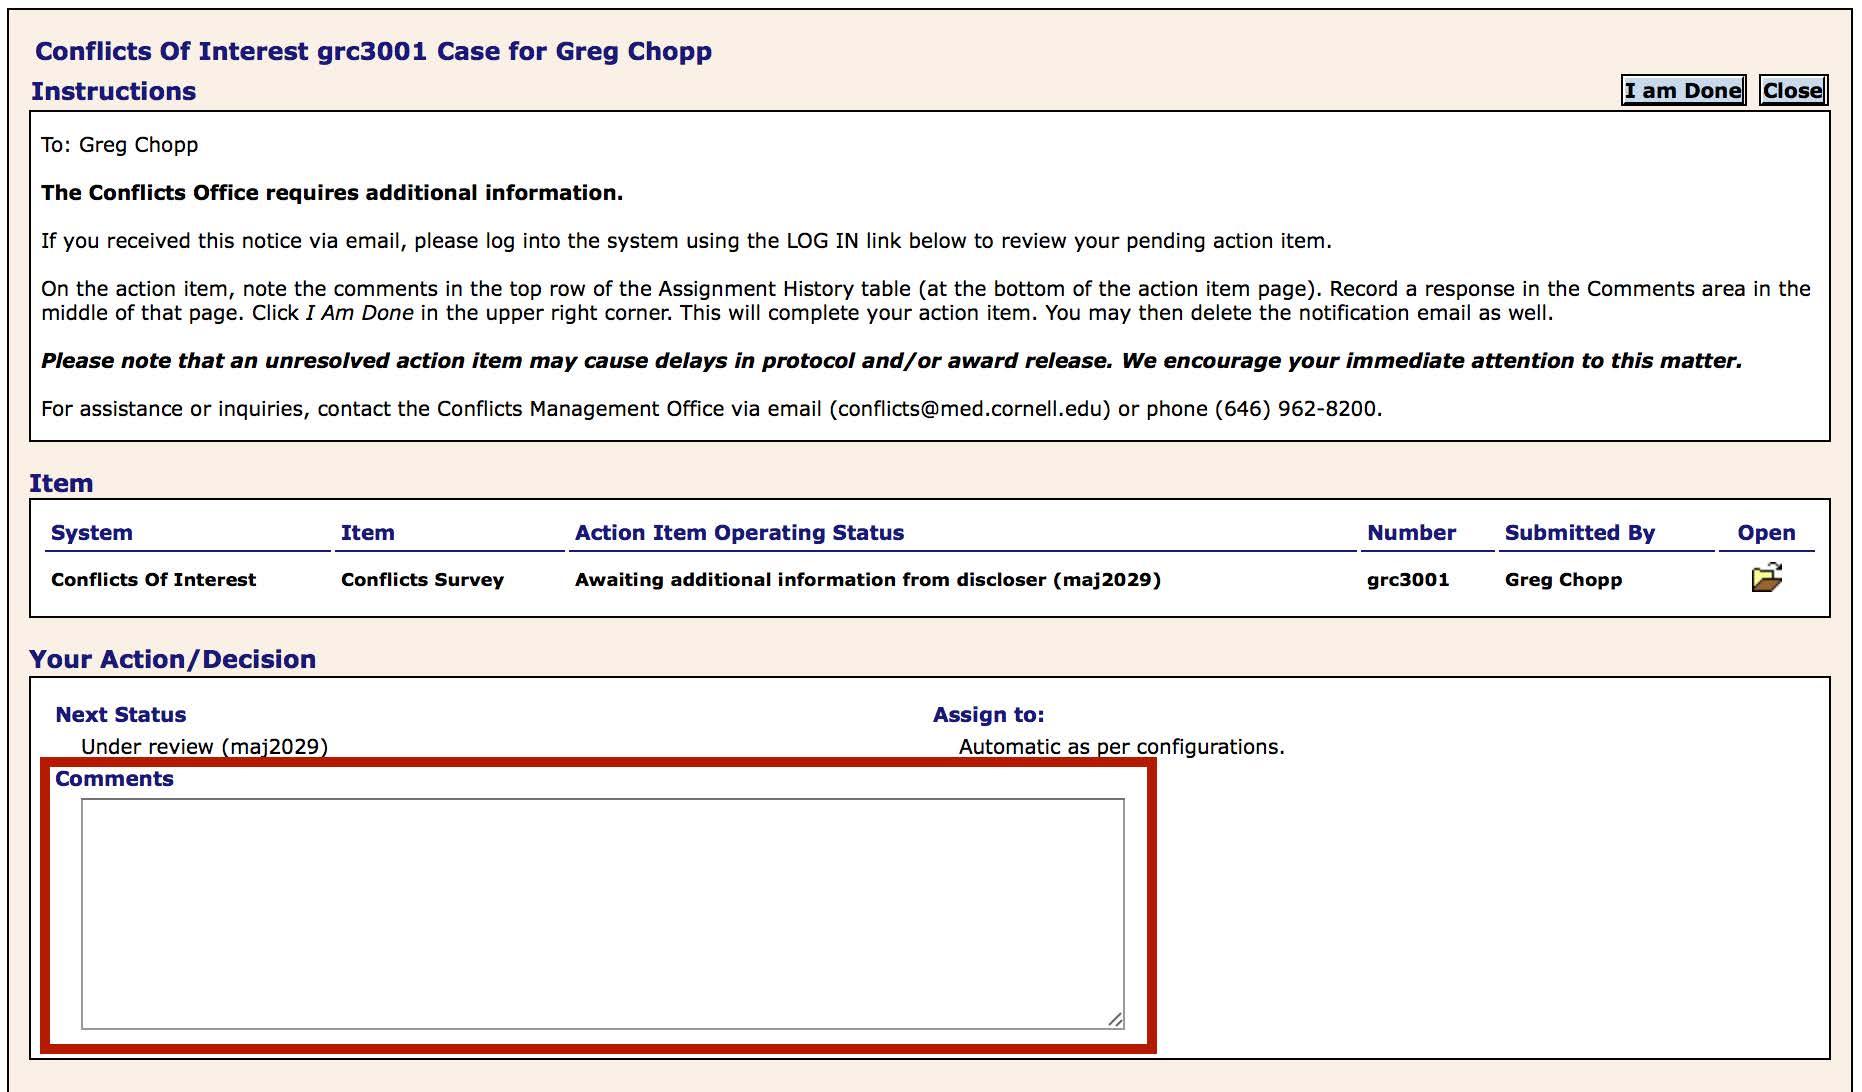Click the Item section heading
Image resolution: width=1862 pixels, height=1092 pixels.
pos(61,483)
